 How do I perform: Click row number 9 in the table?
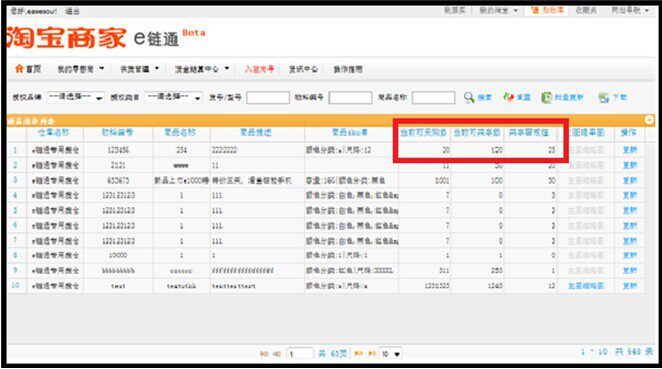point(16,270)
